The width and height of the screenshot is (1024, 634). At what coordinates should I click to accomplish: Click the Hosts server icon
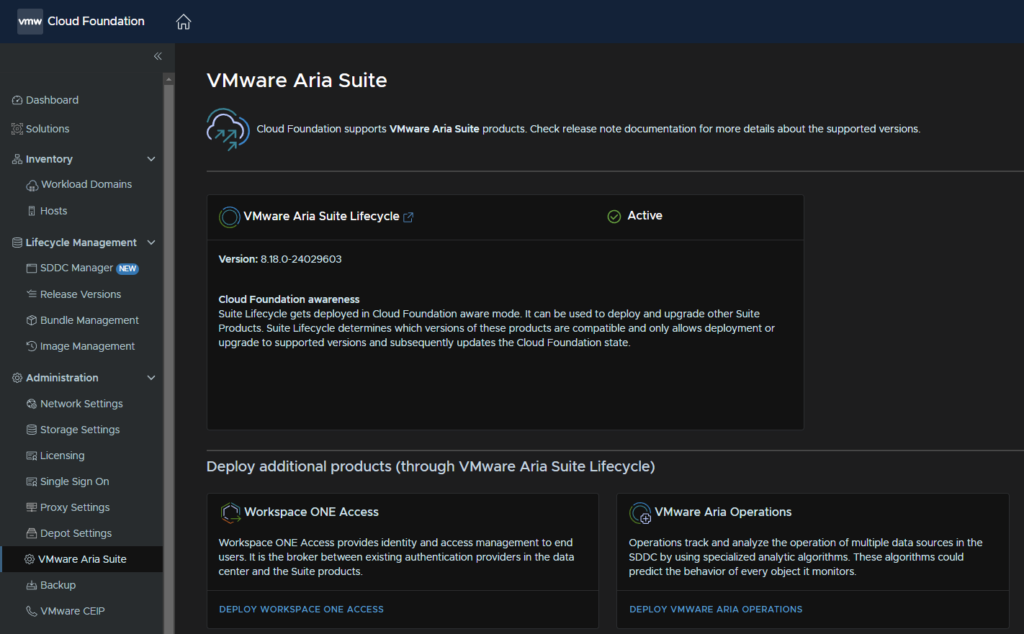pos(31,211)
